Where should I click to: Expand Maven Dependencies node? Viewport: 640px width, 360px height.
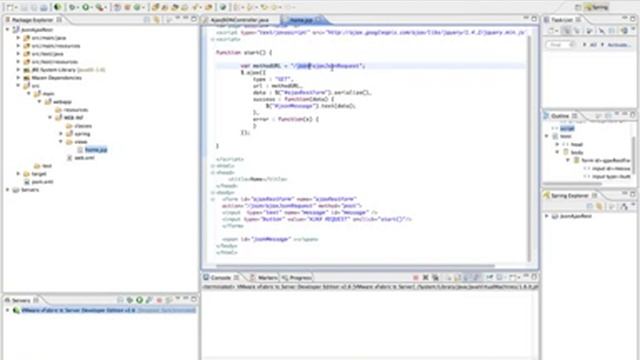click(x=18, y=78)
